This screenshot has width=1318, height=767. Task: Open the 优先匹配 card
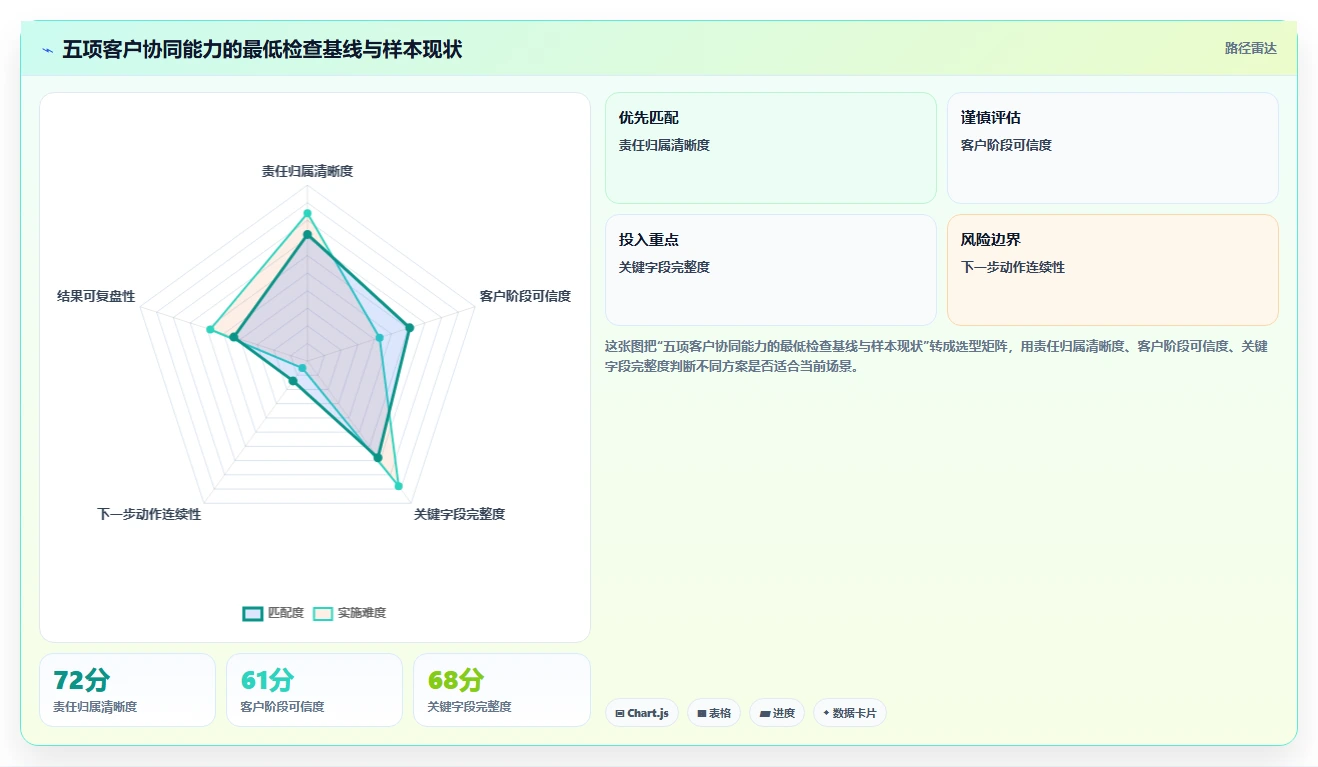771,148
